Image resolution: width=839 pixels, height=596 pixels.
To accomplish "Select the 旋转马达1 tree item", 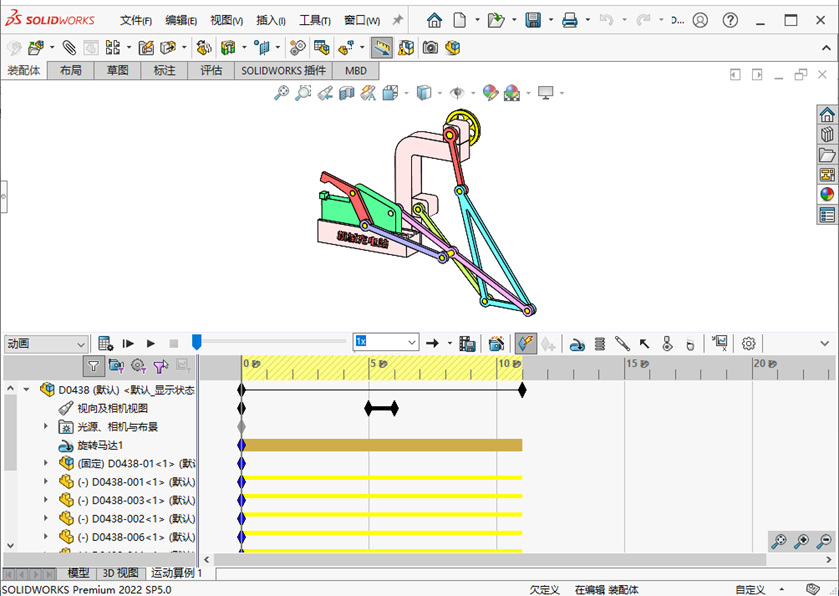I will click(x=100, y=445).
